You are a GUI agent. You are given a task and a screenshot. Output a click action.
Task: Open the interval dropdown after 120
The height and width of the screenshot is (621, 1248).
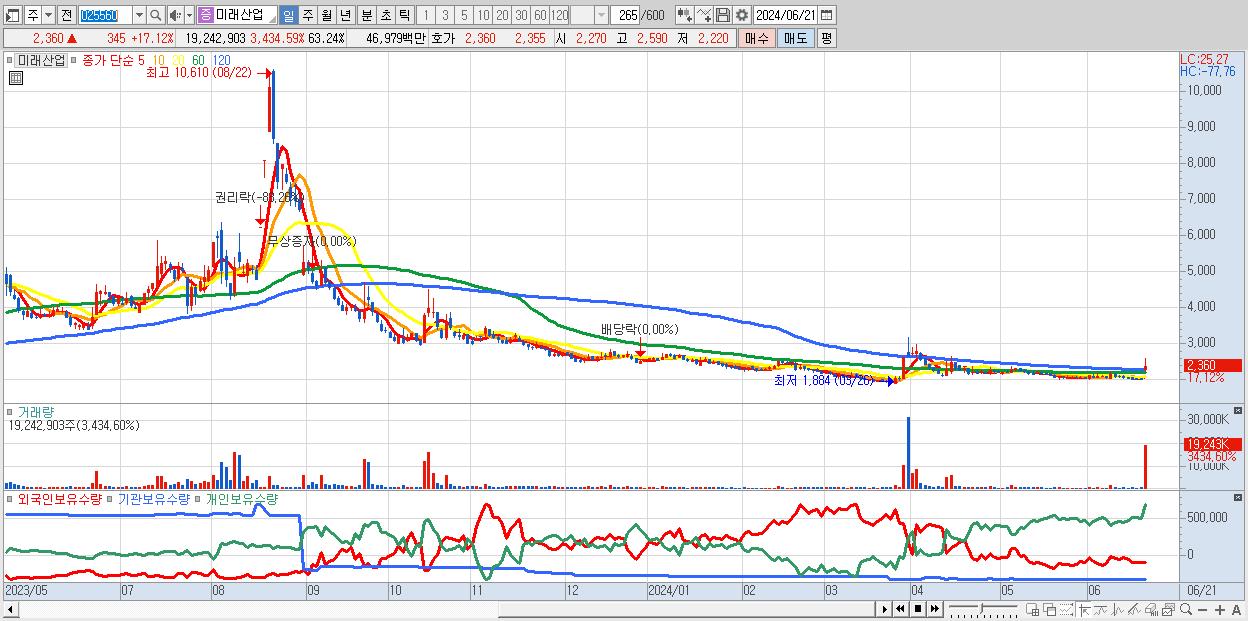click(x=601, y=15)
